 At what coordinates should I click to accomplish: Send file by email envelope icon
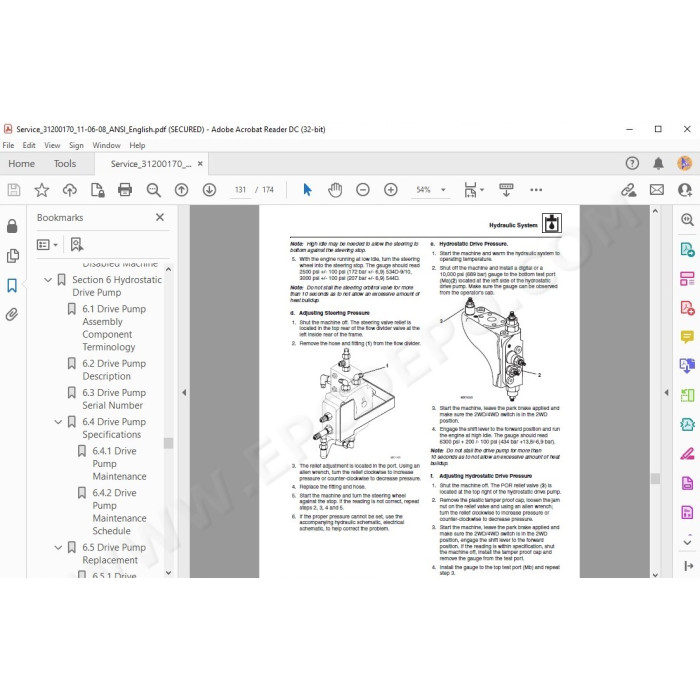(657, 190)
